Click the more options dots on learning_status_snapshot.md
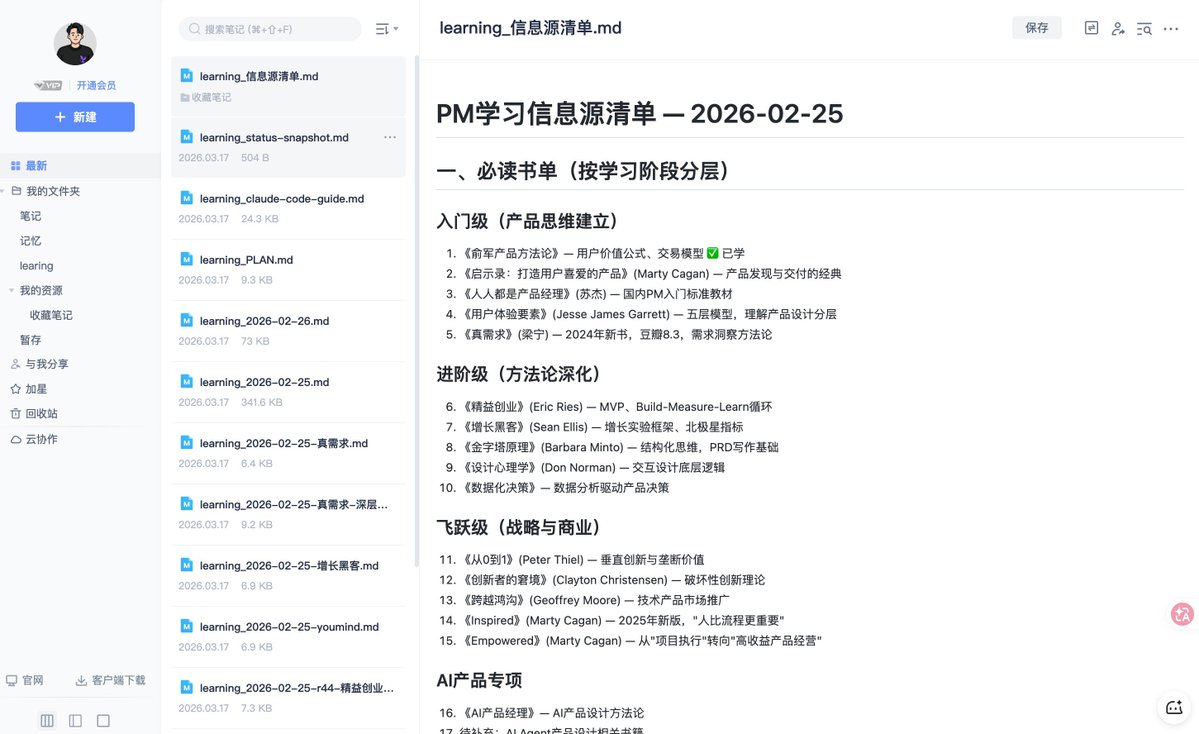Image resolution: width=1199 pixels, height=734 pixels. [x=390, y=137]
